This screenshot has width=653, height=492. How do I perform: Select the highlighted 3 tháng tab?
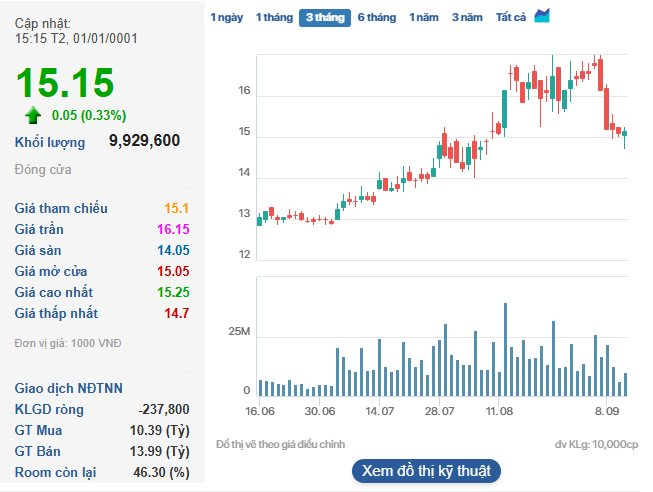pyautogui.click(x=325, y=18)
